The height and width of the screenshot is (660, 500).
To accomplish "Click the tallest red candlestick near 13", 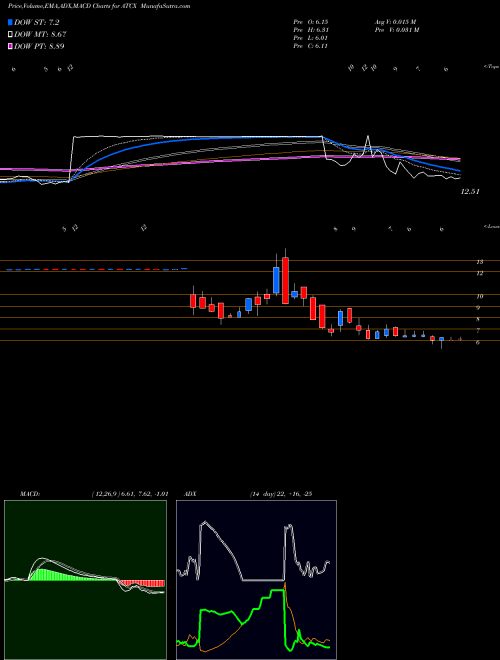I will point(285,280).
